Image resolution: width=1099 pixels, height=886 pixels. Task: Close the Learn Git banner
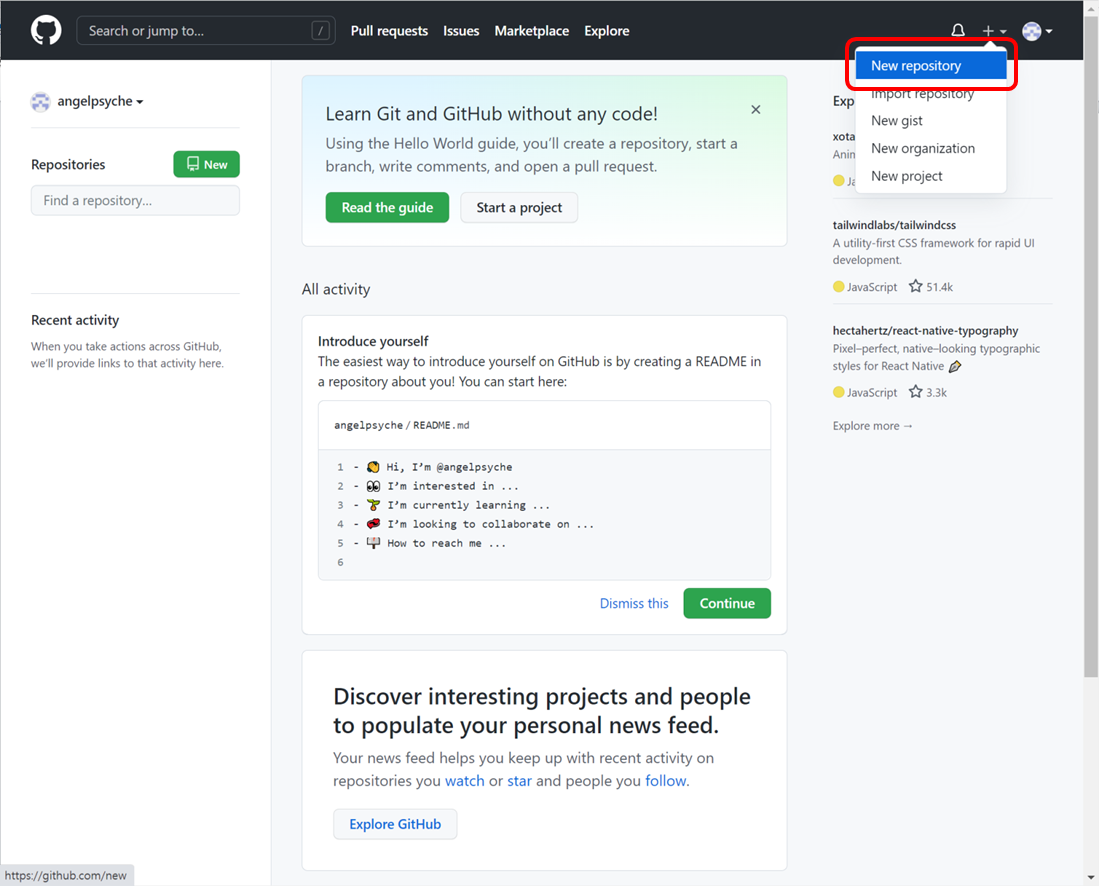(x=756, y=109)
